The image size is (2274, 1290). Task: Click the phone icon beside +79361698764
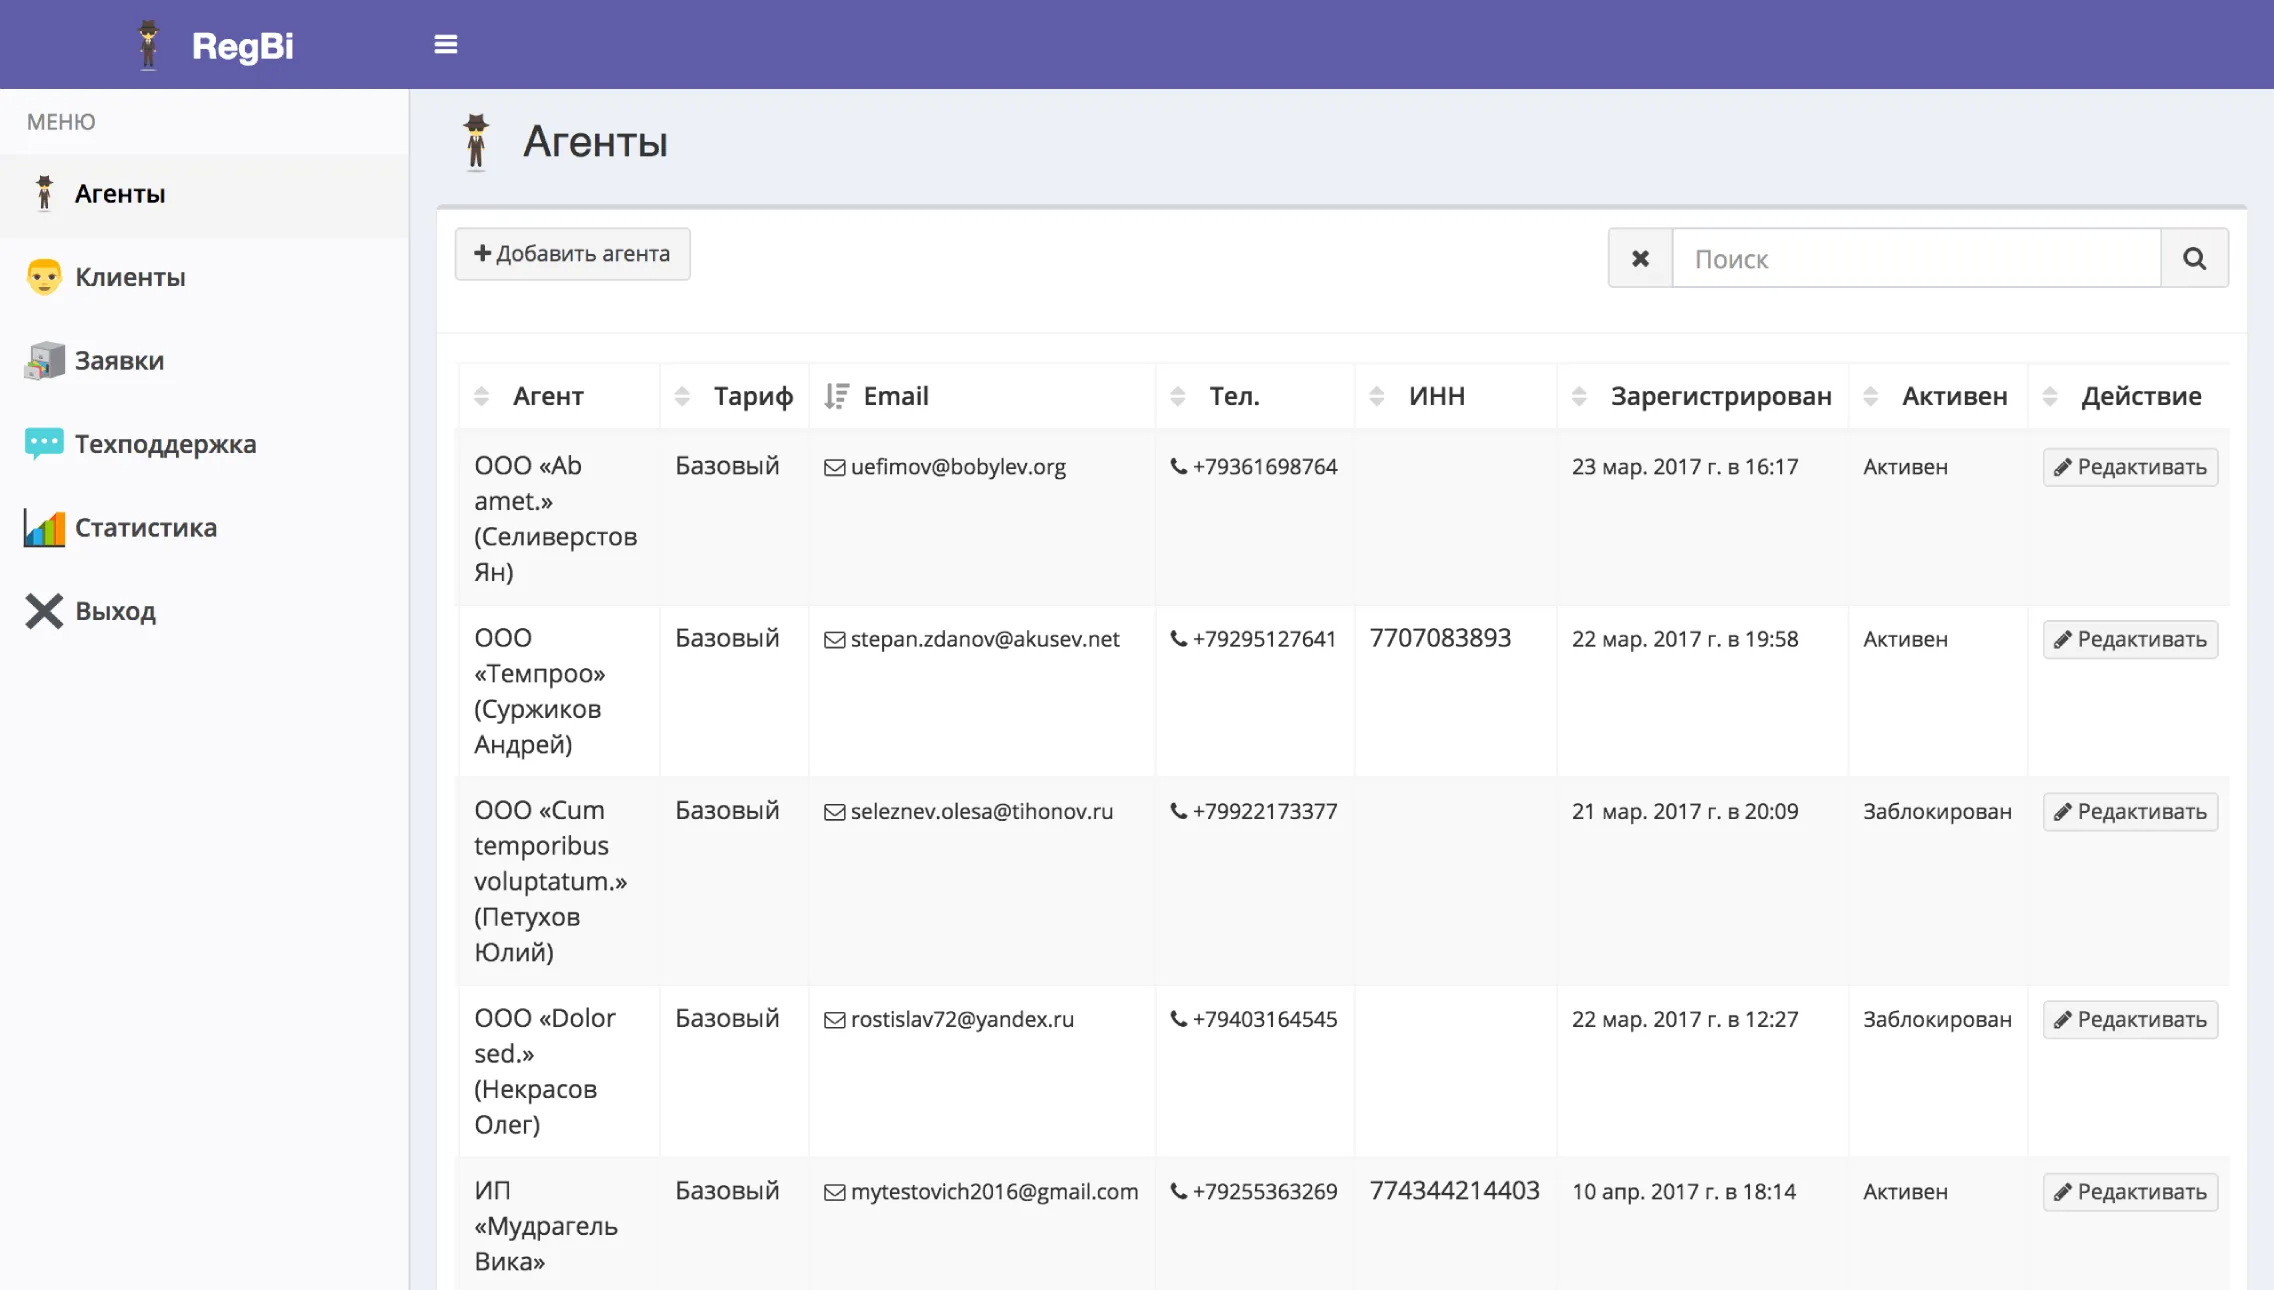click(1178, 465)
